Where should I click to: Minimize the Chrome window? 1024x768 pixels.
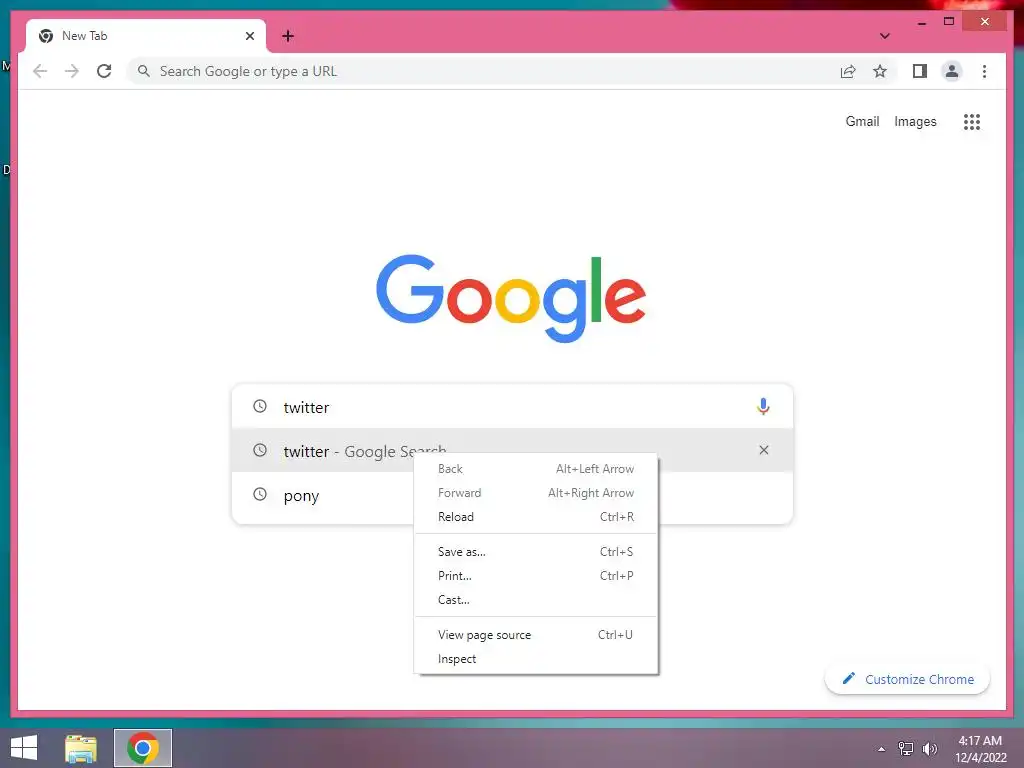click(921, 22)
